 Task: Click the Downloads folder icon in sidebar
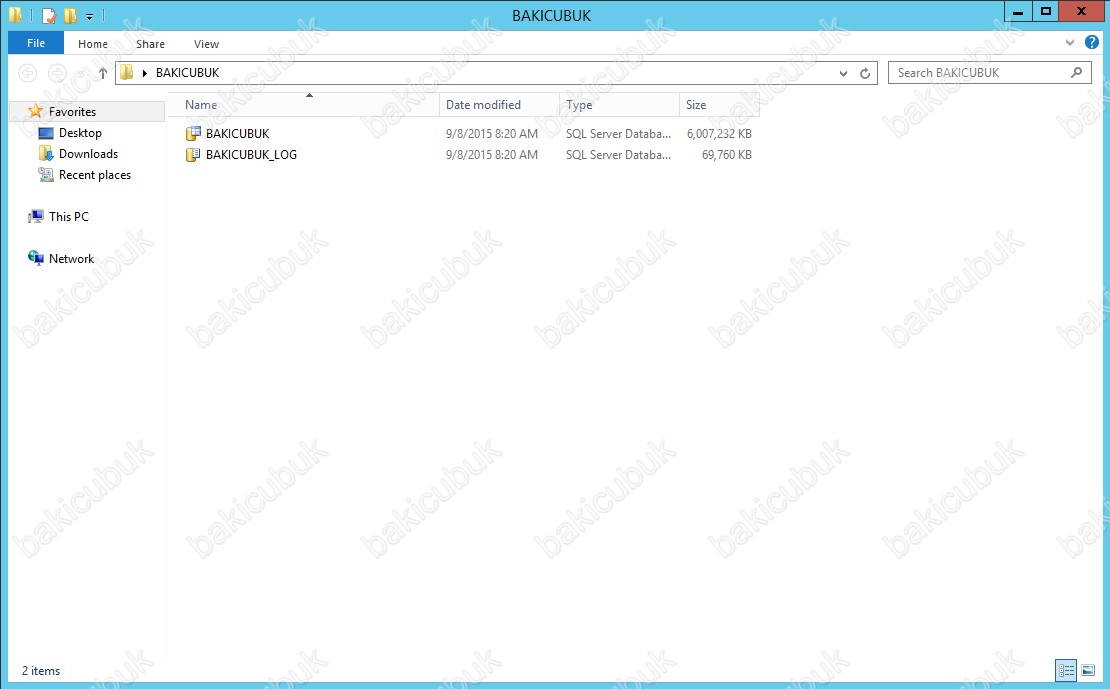(x=46, y=154)
